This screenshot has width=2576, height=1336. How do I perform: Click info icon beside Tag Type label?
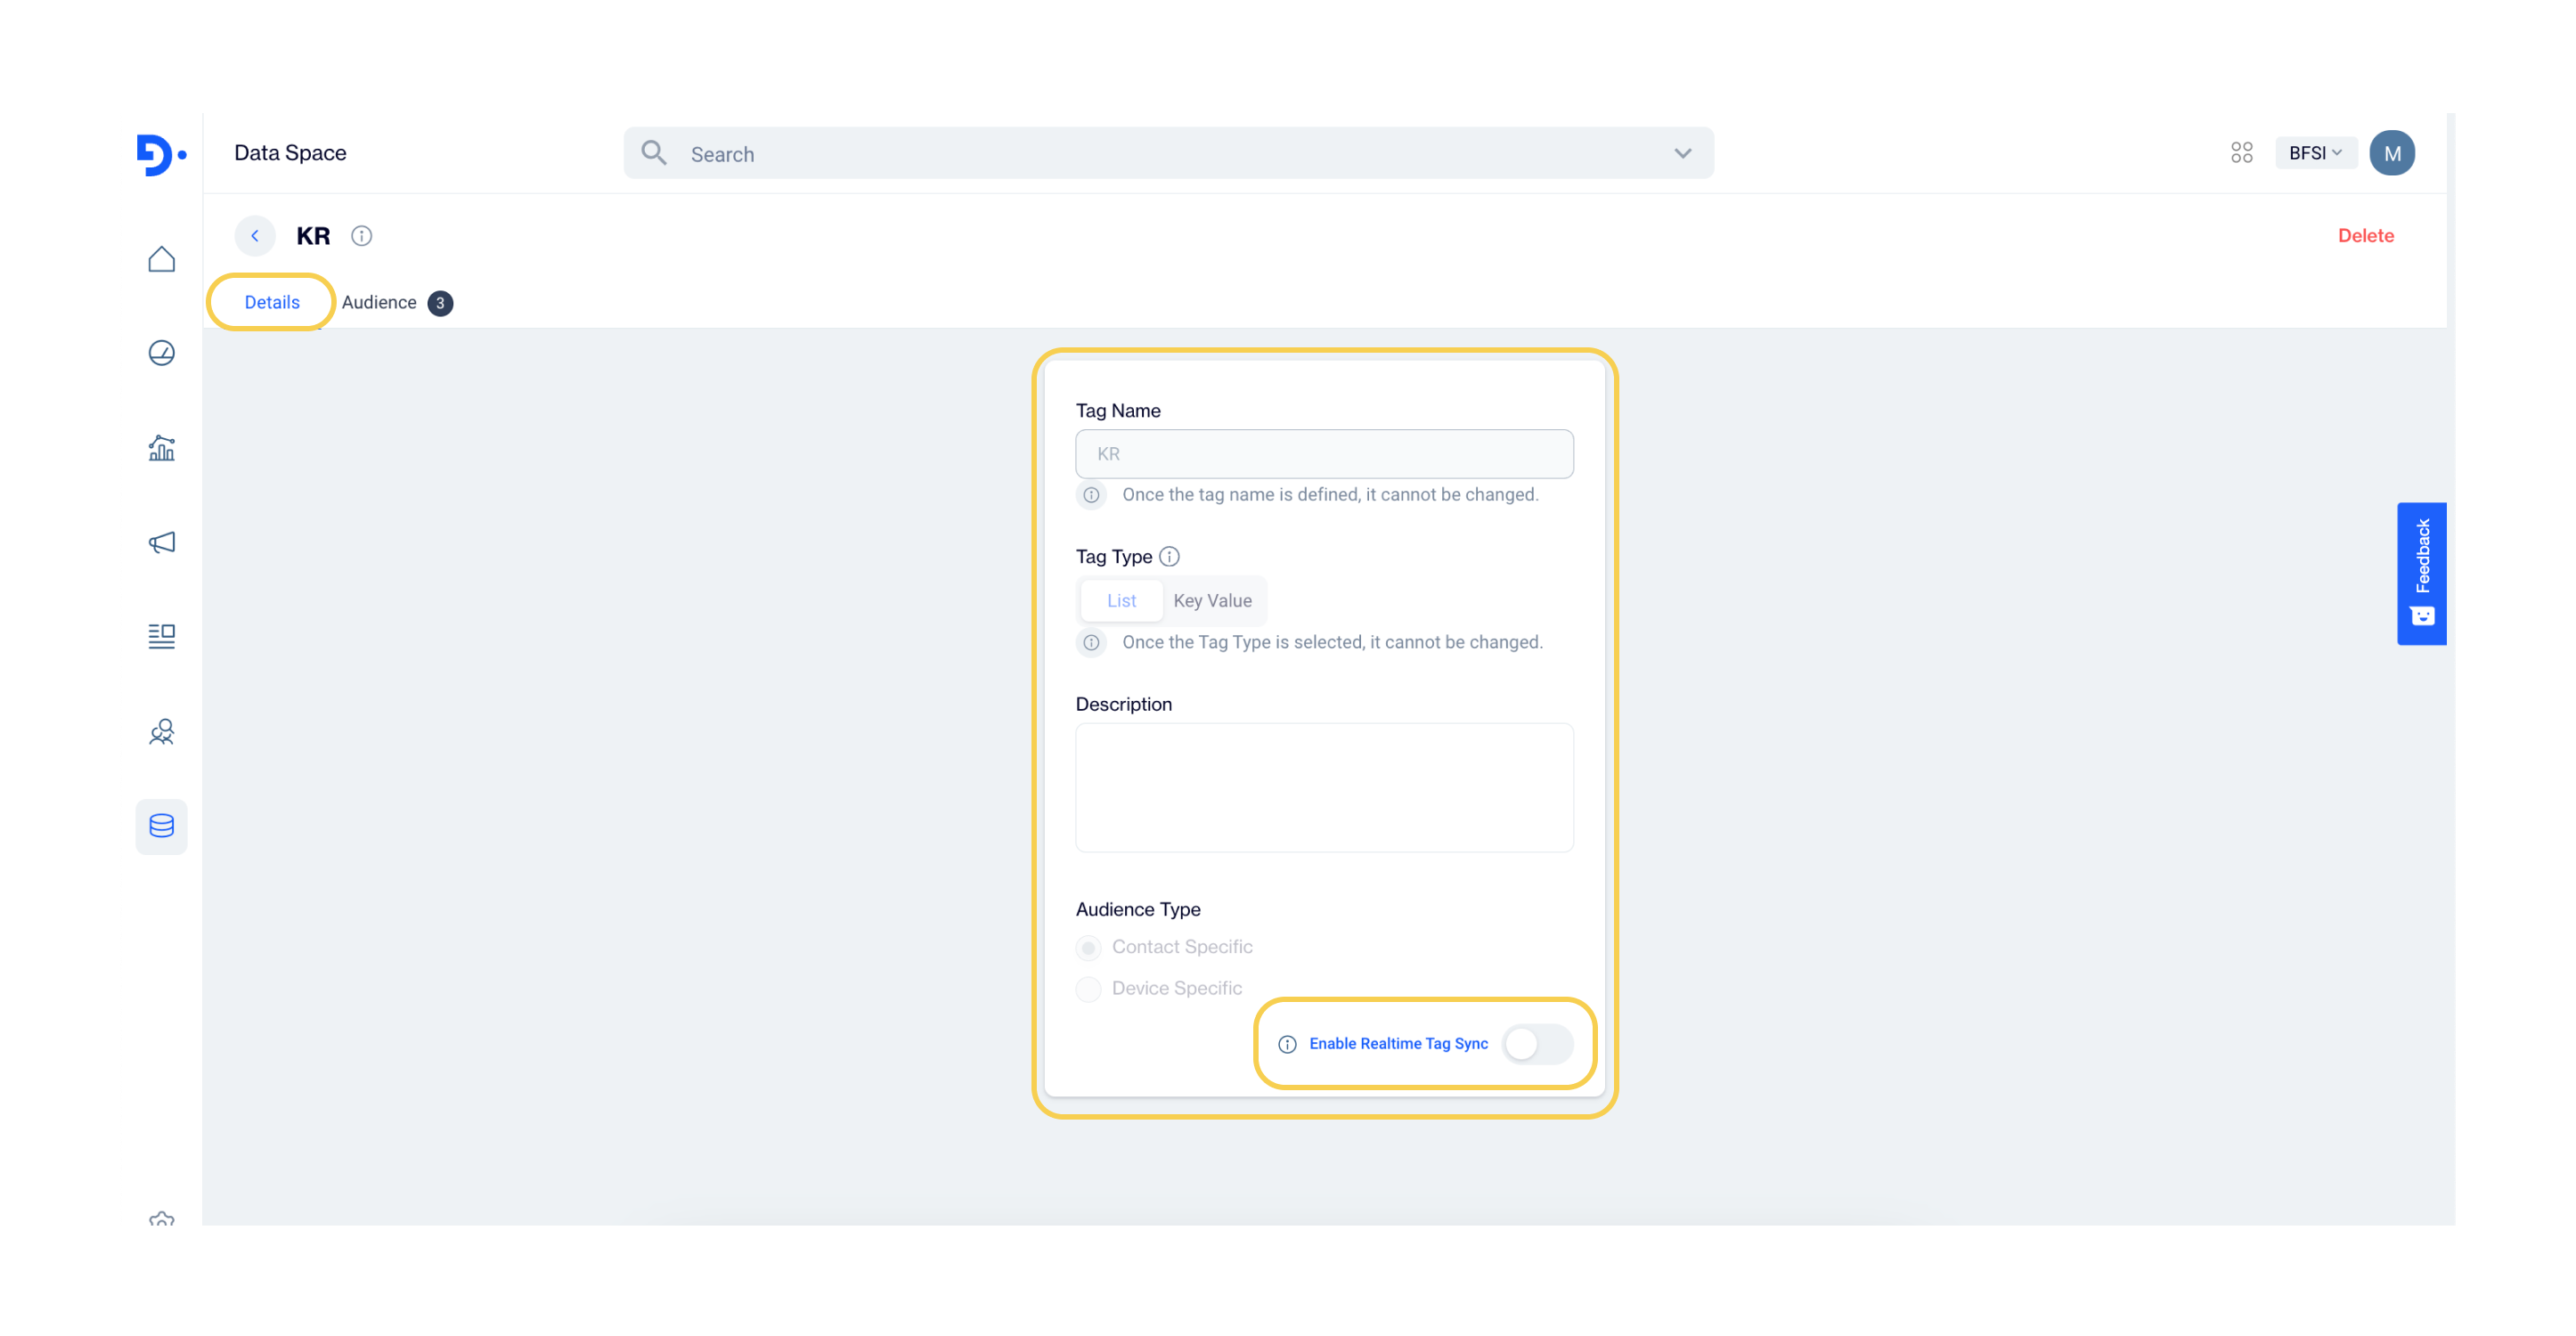[x=1169, y=556]
